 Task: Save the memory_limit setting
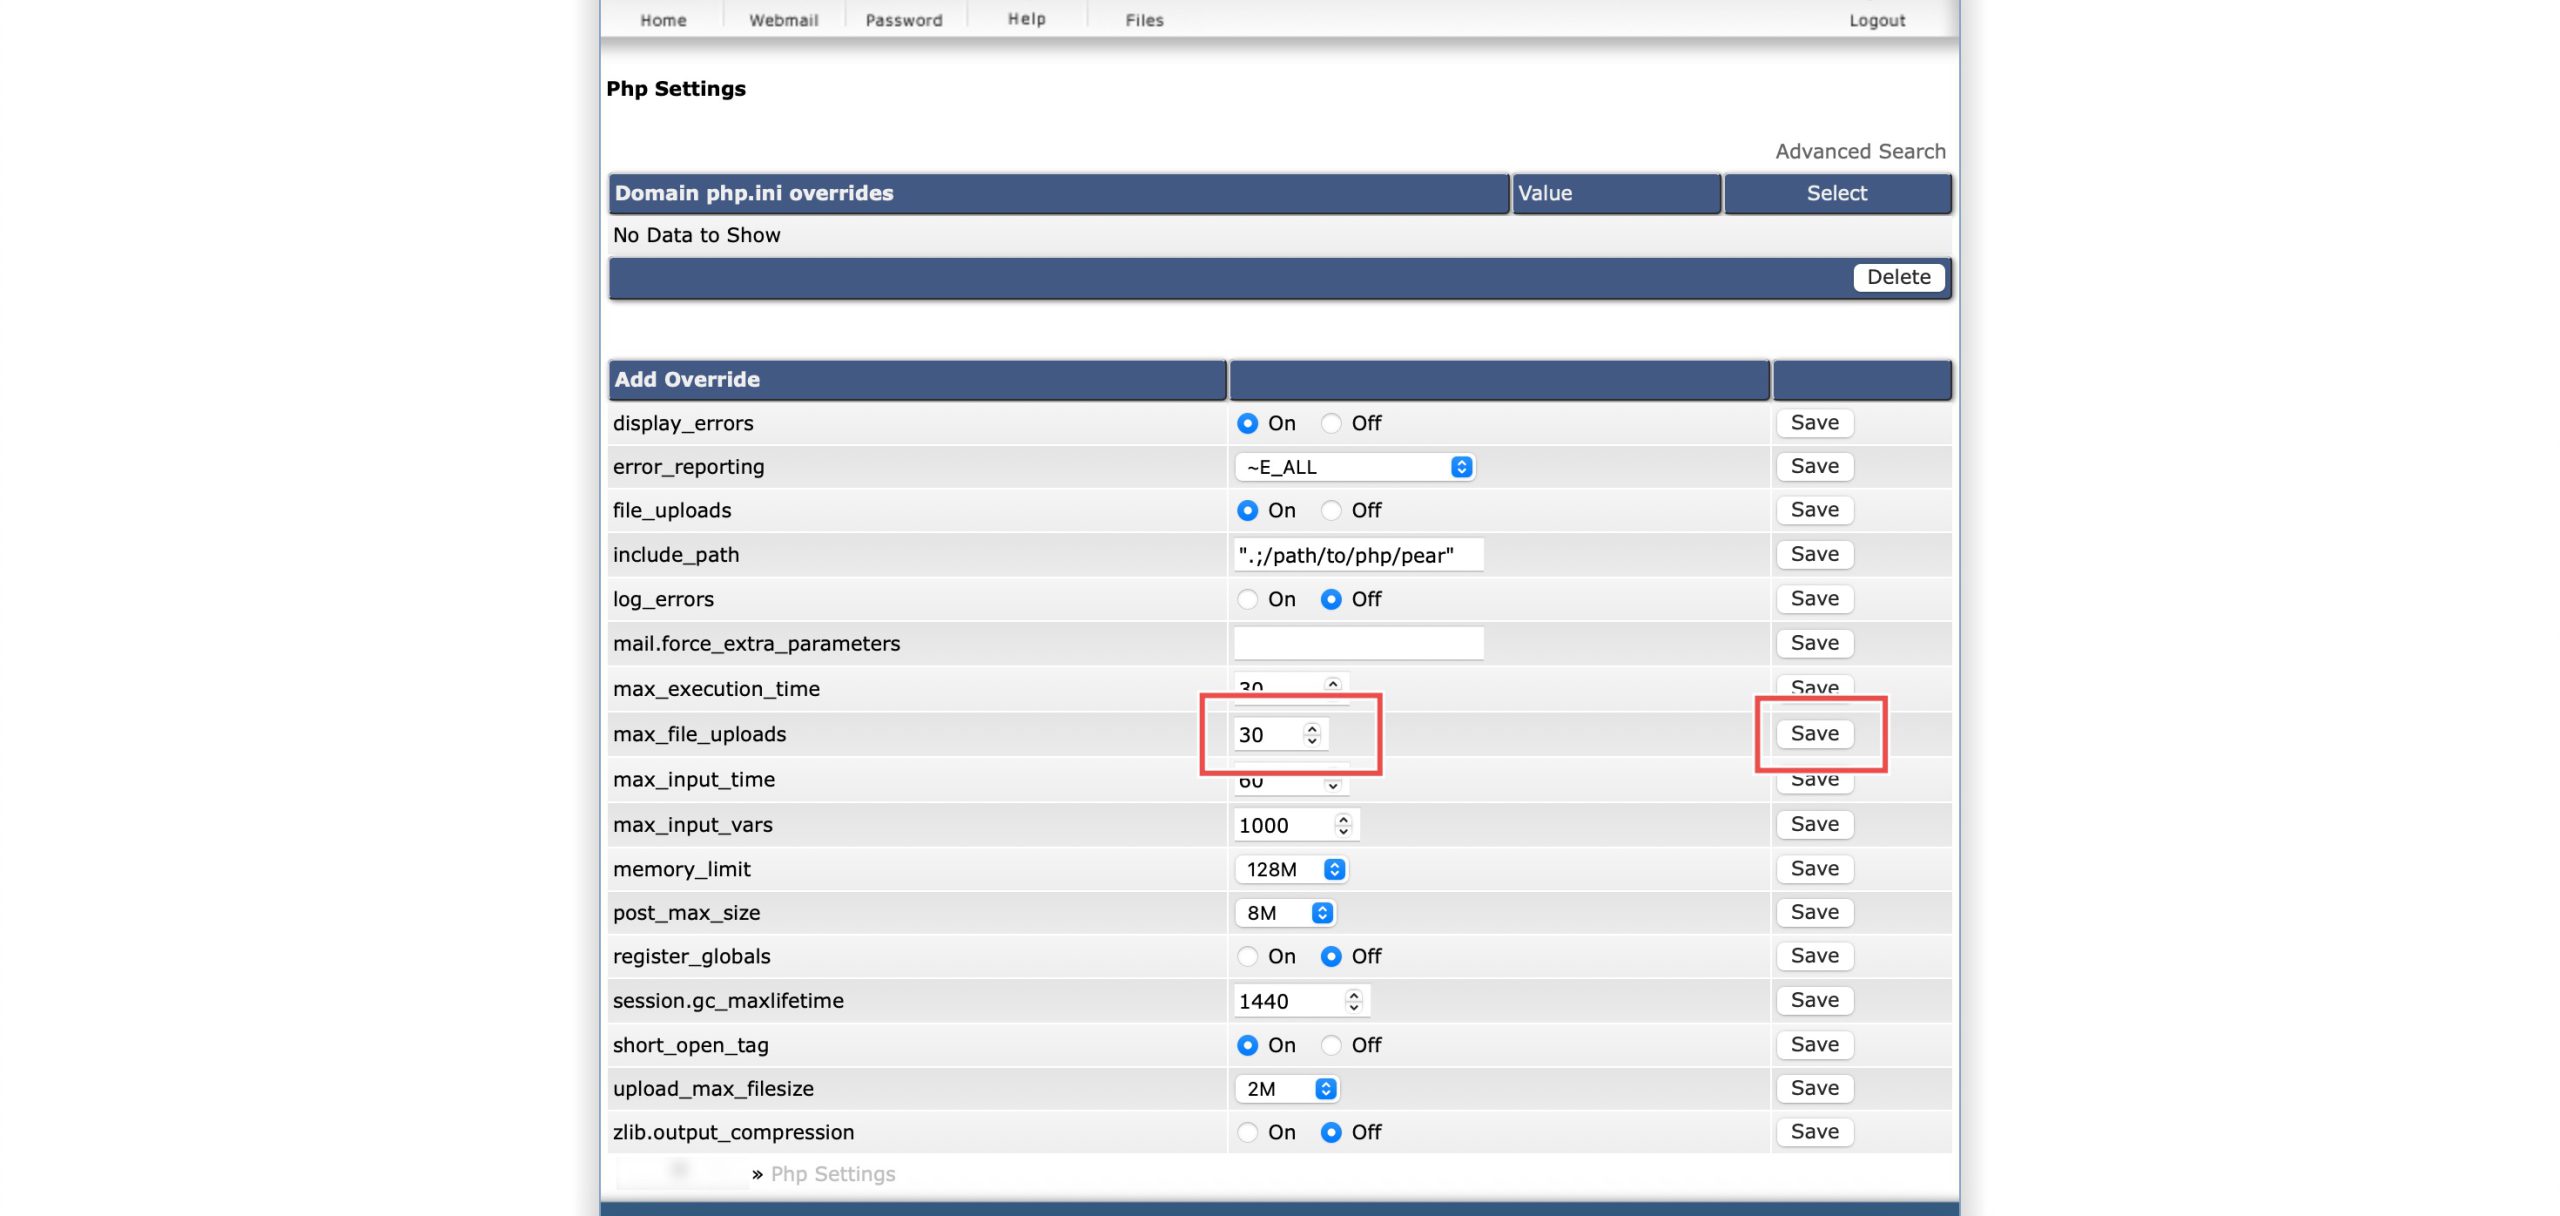click(x=1814, y=869)
